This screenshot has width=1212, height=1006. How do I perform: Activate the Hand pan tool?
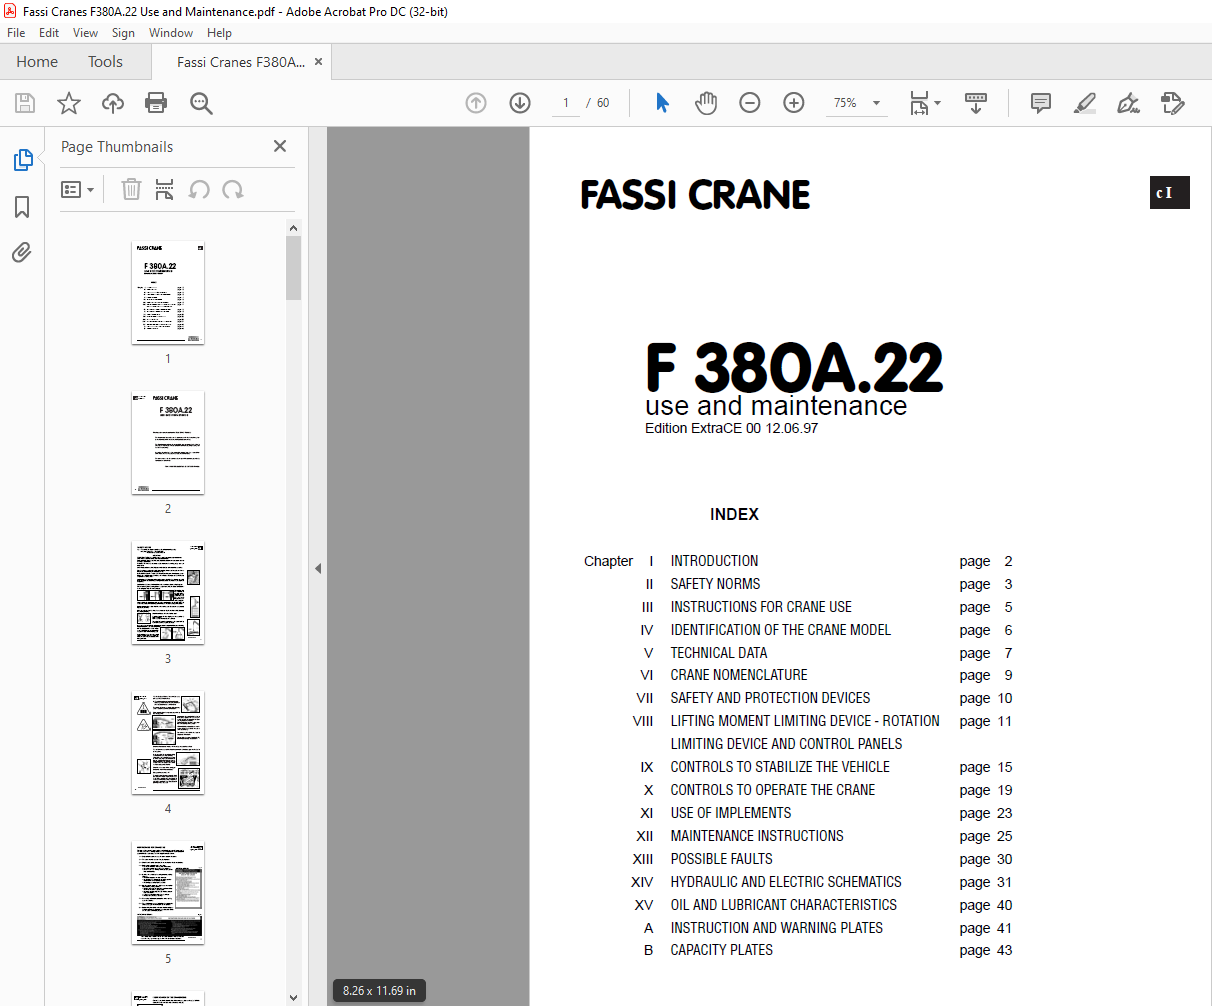pyautogui.click(x=706, y=103)
